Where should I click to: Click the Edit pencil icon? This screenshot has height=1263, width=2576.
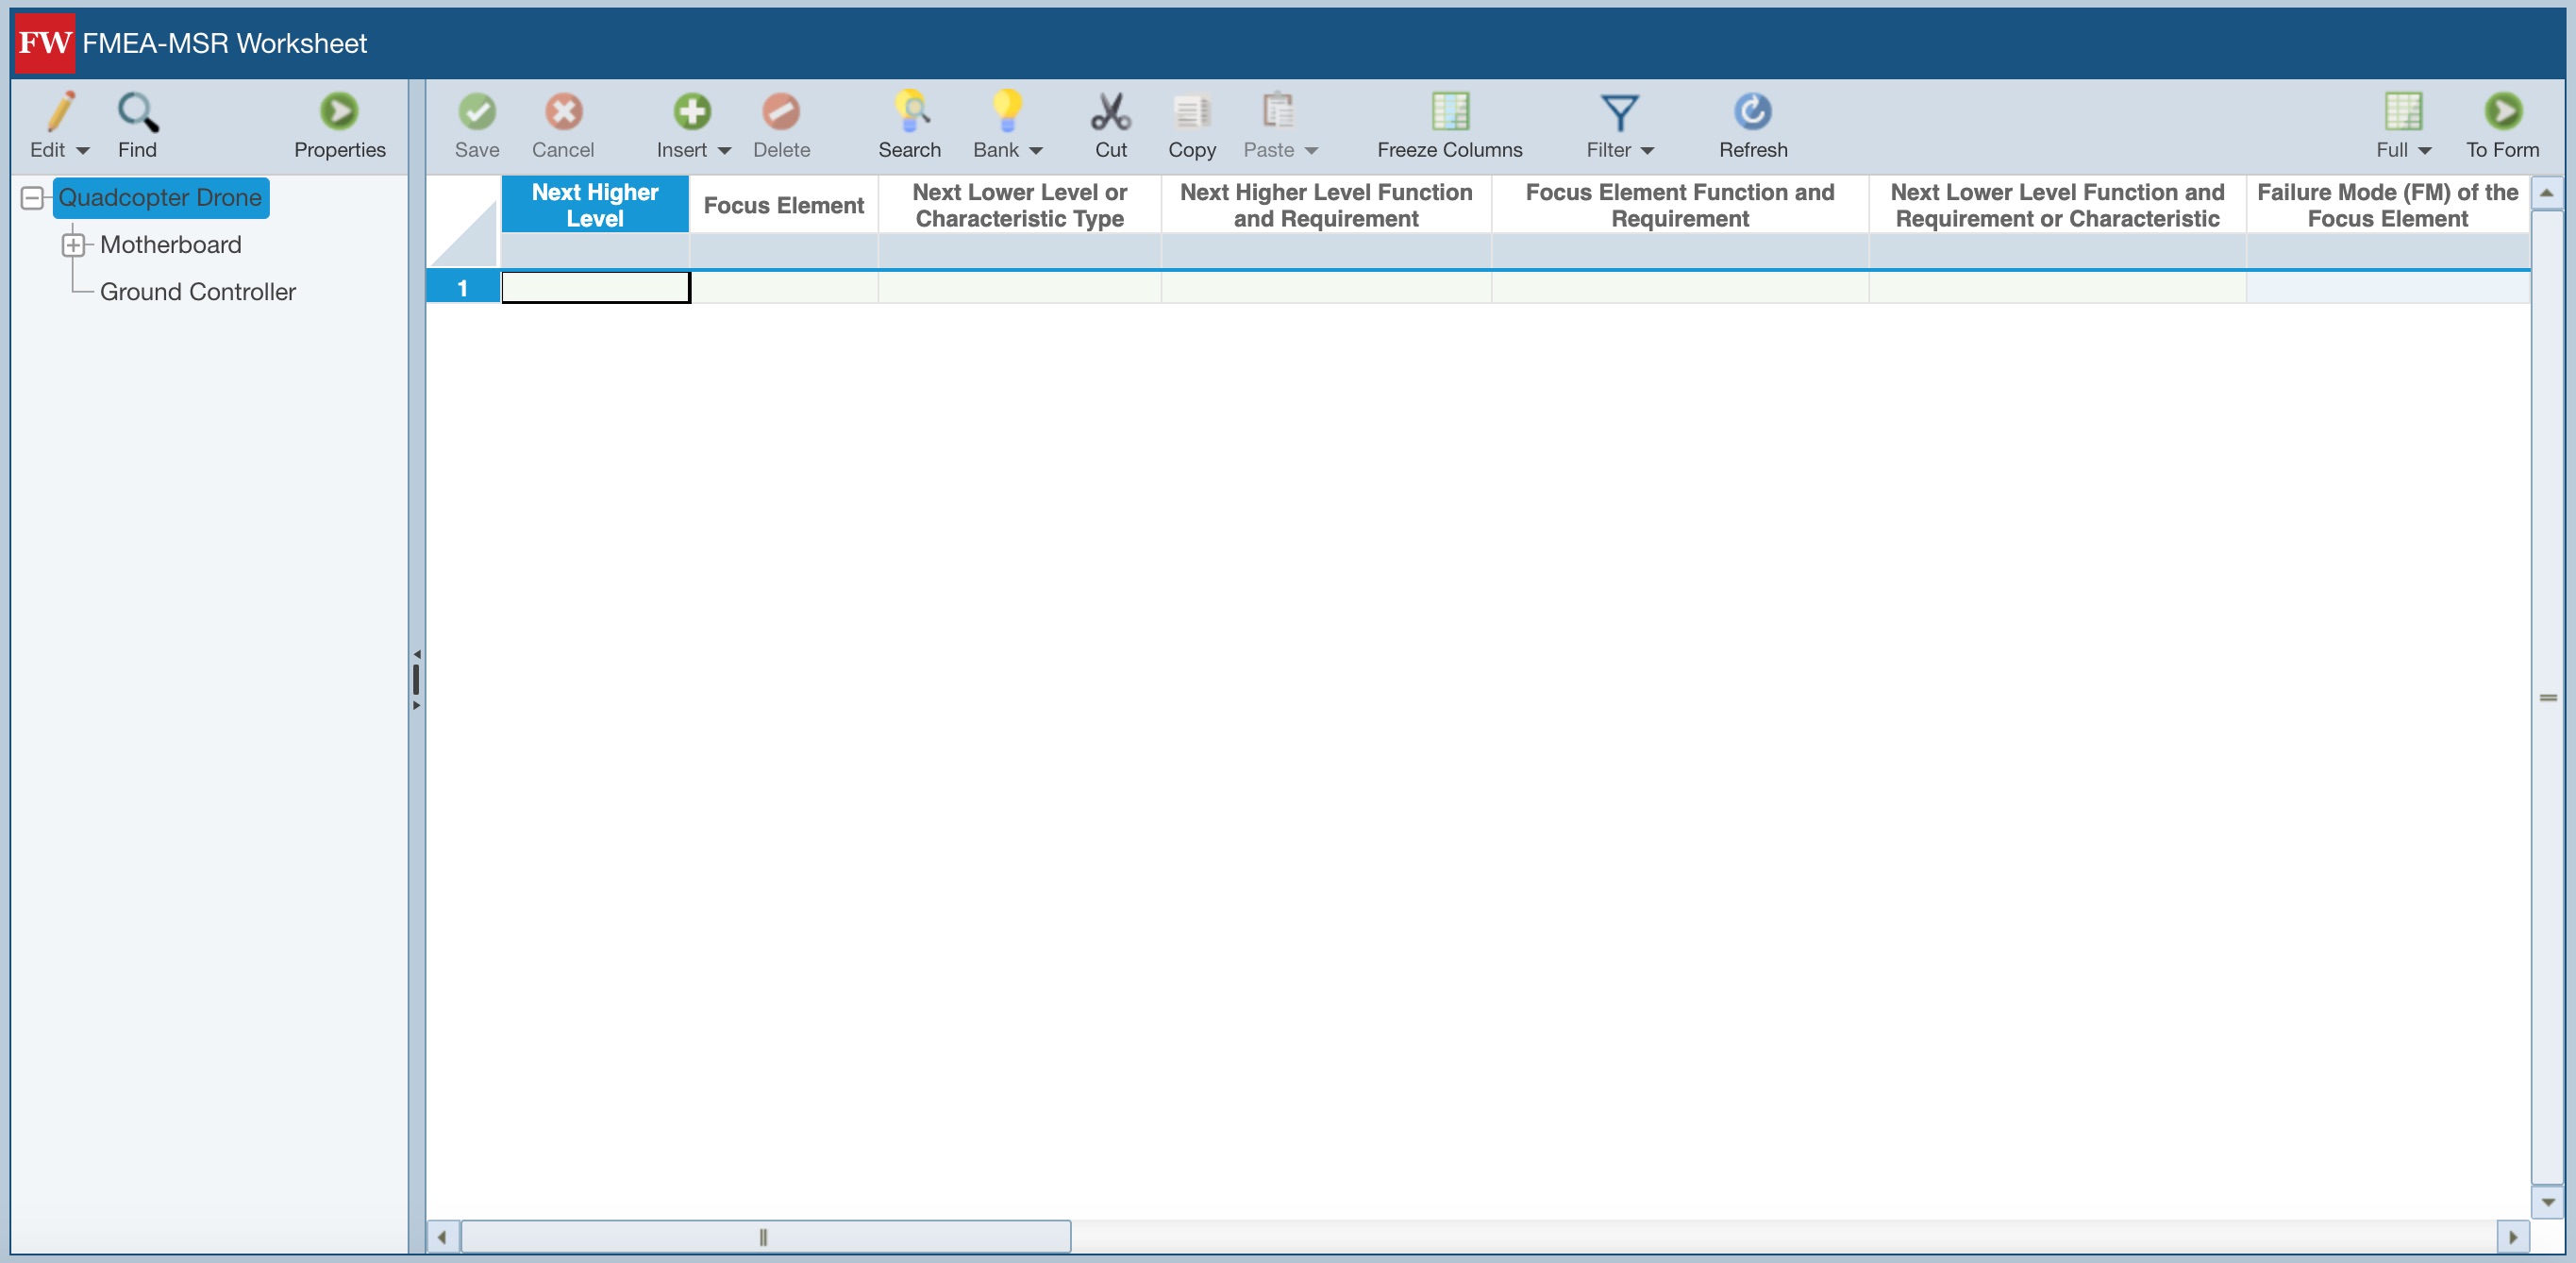60,111
